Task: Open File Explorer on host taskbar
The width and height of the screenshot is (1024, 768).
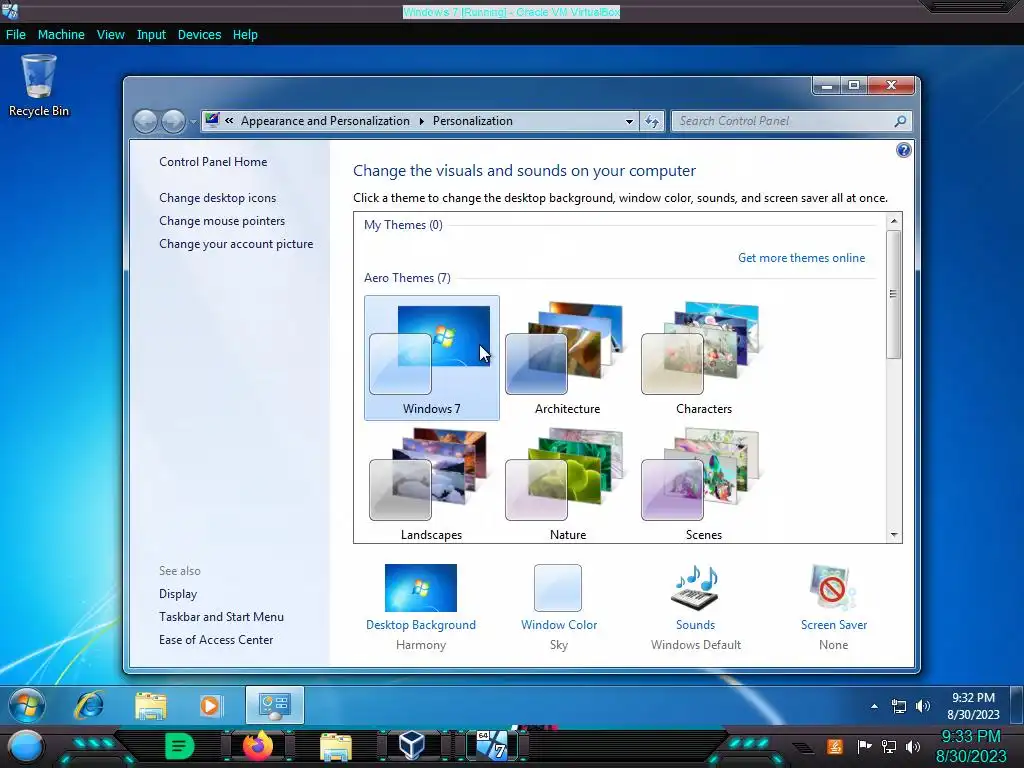Action: click(x=336, y=746)
